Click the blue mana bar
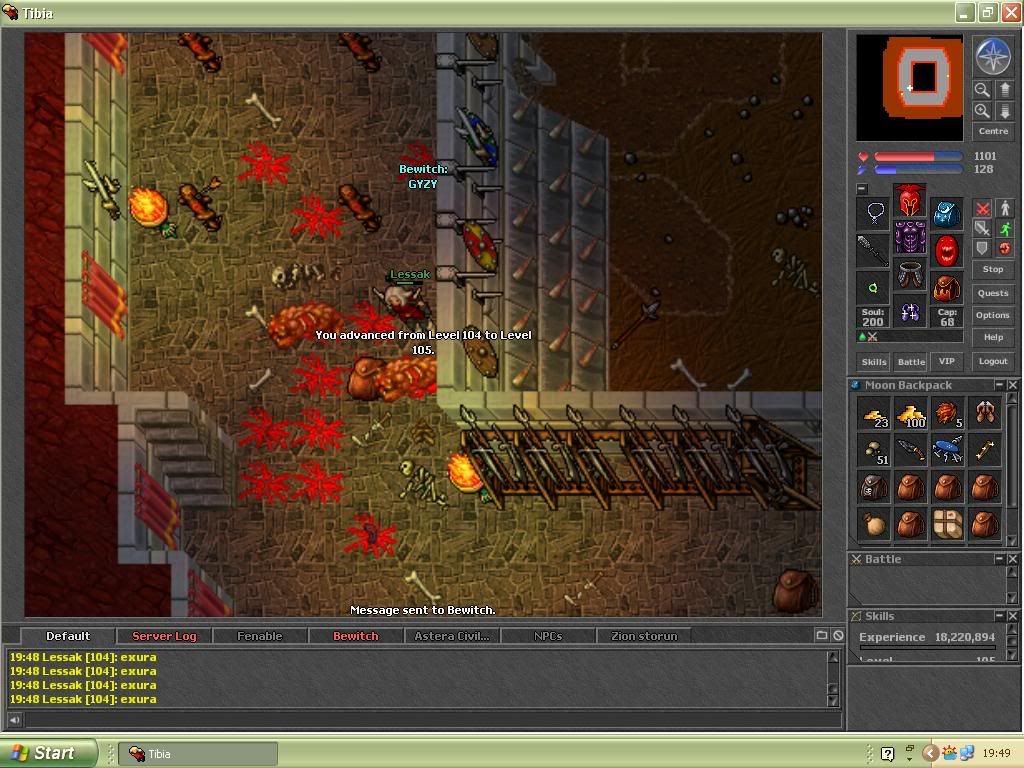The width and height of the screenshot is (1024, 768). click(x=918, y=170)
